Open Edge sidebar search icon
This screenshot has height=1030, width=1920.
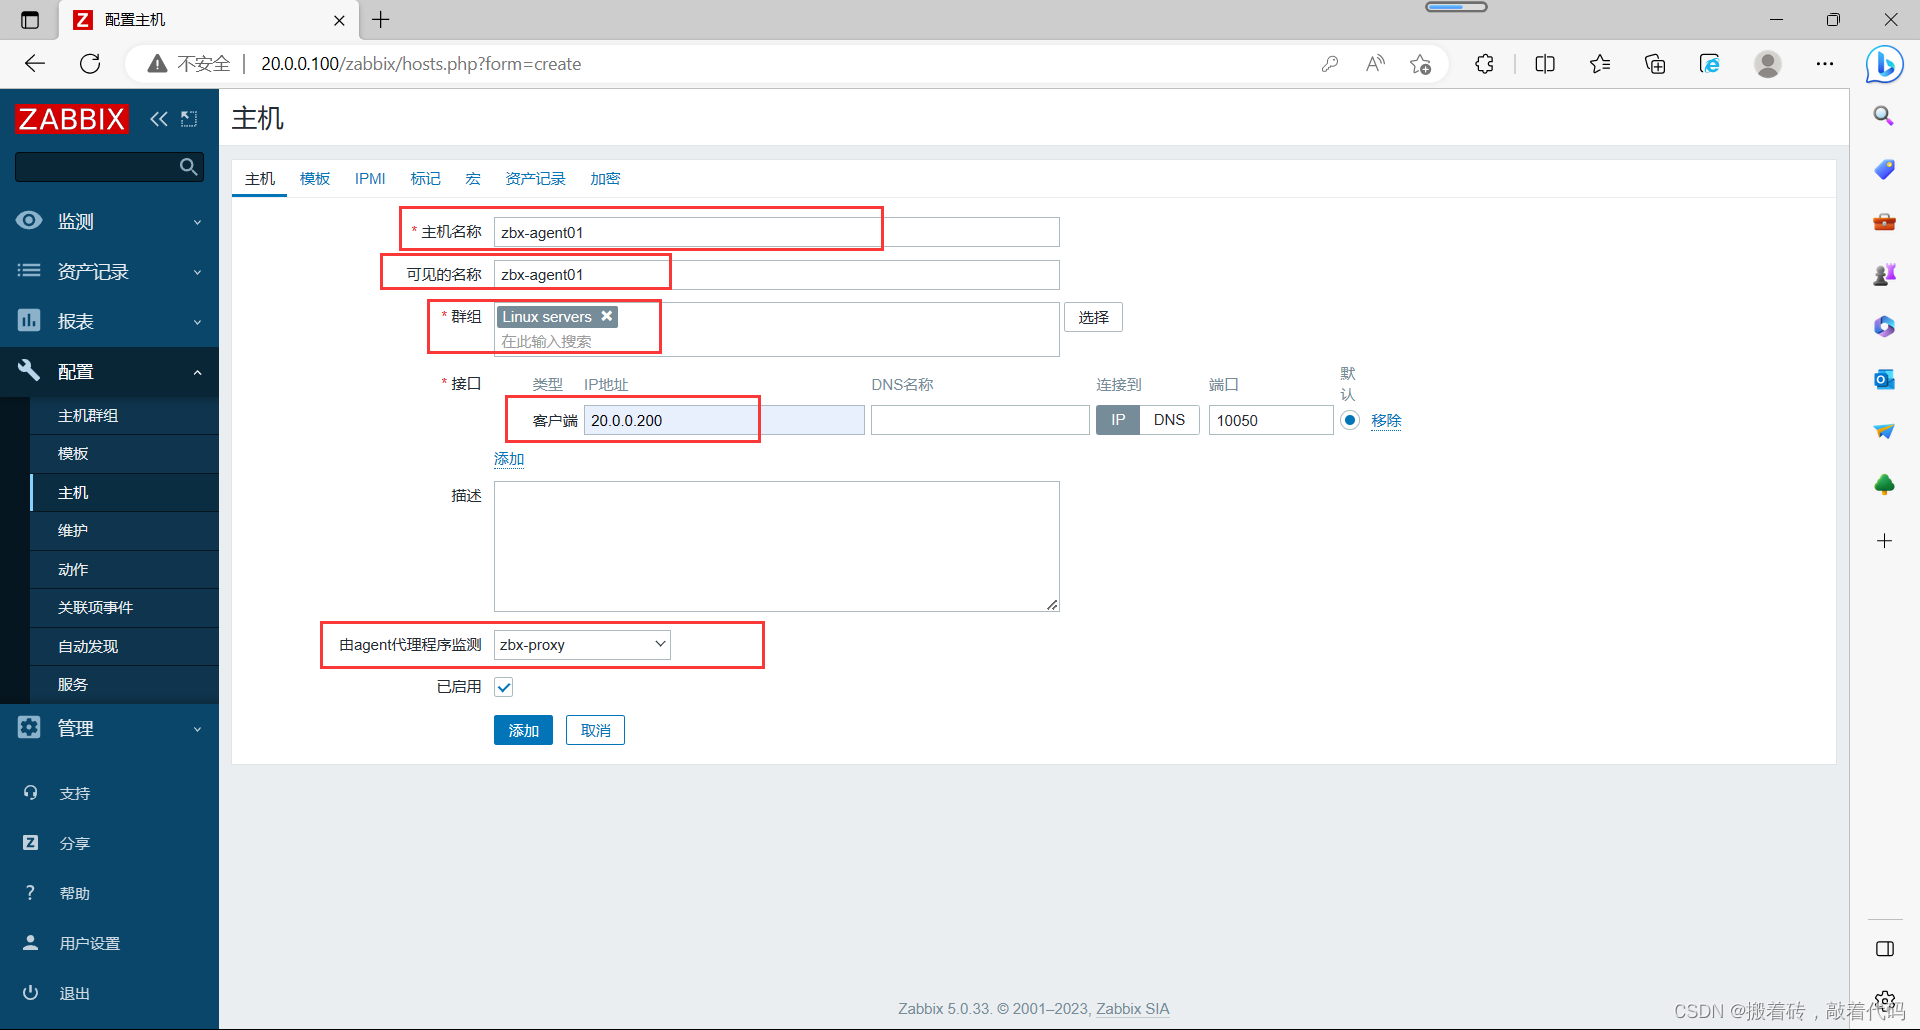click(x=1884, y=116)
